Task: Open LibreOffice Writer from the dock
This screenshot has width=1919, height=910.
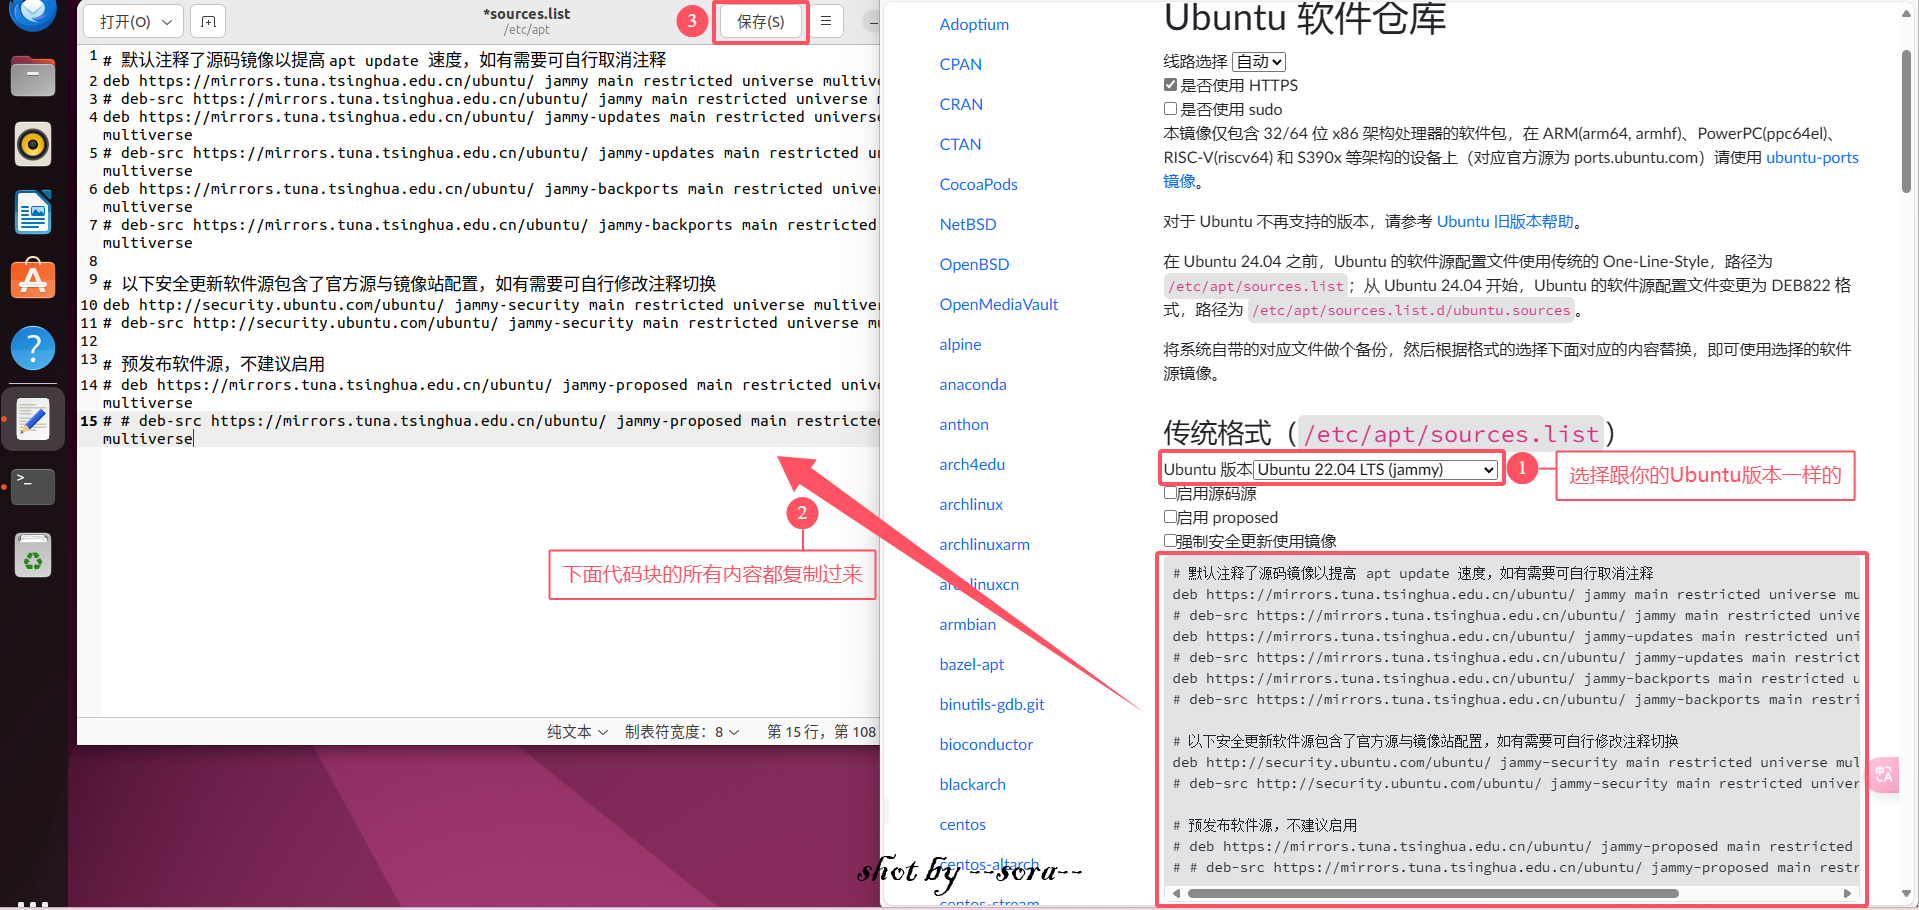Action: click(33, 213)
